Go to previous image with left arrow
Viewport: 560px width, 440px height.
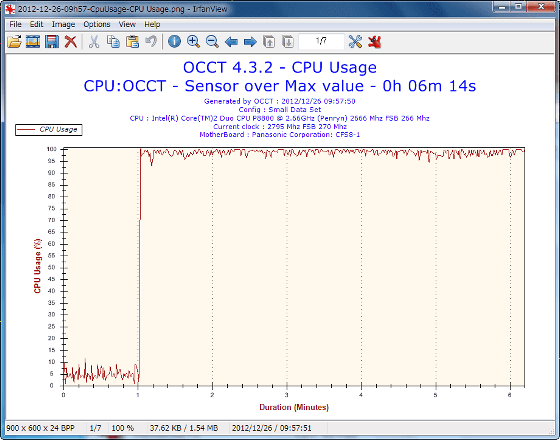[231, 42]
